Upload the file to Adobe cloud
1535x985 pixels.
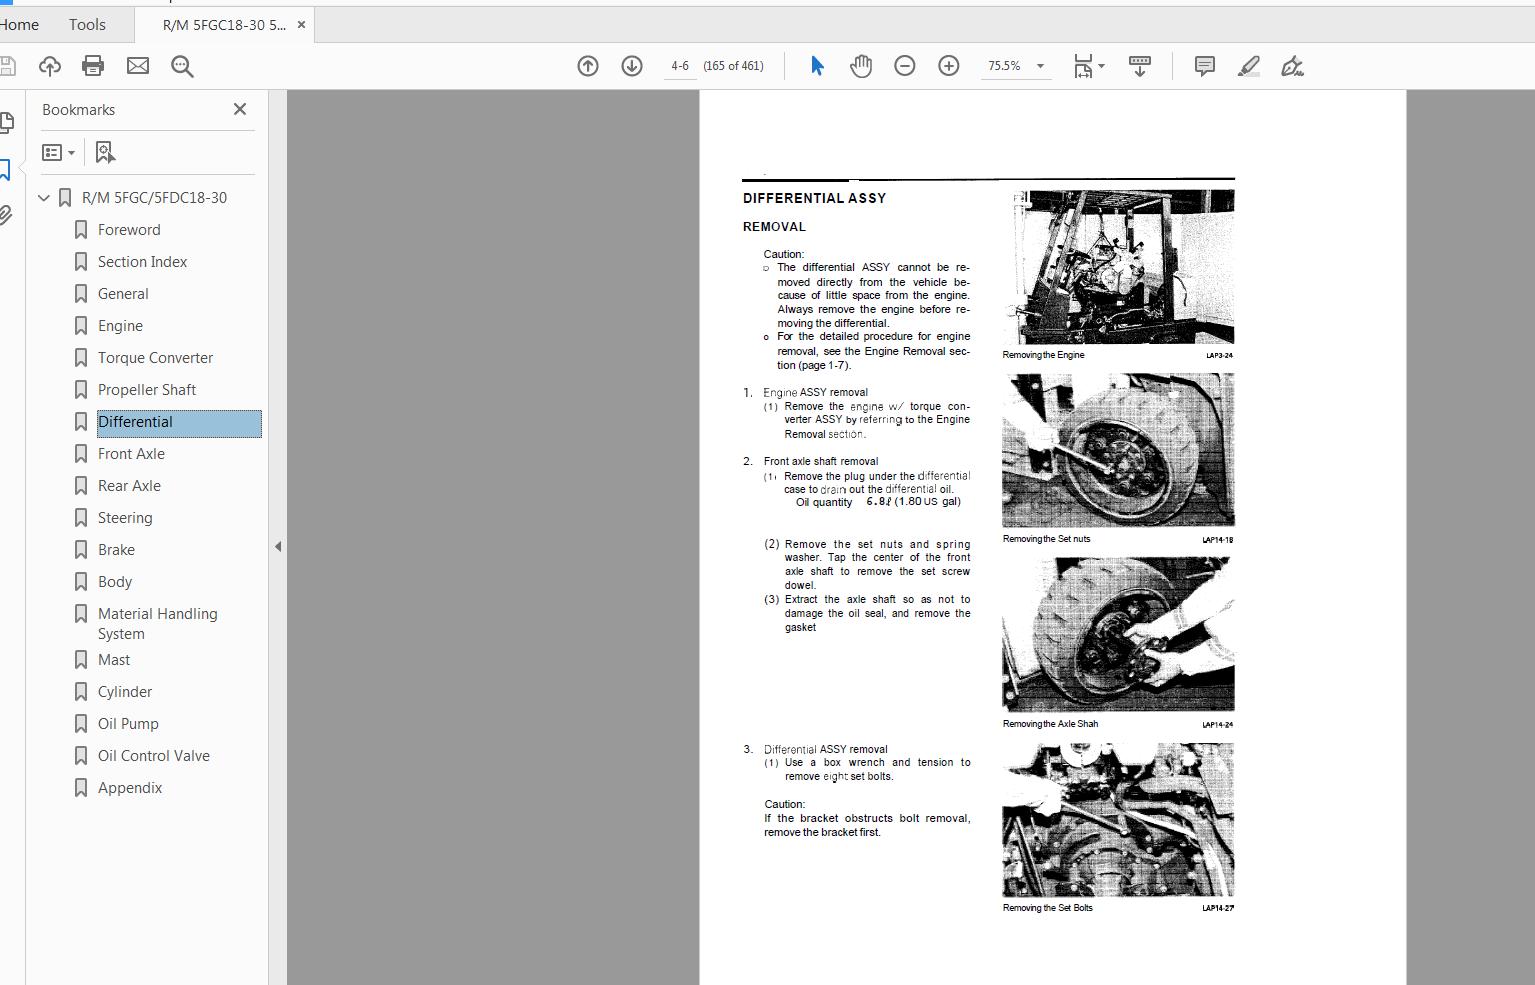pos(49,66)
